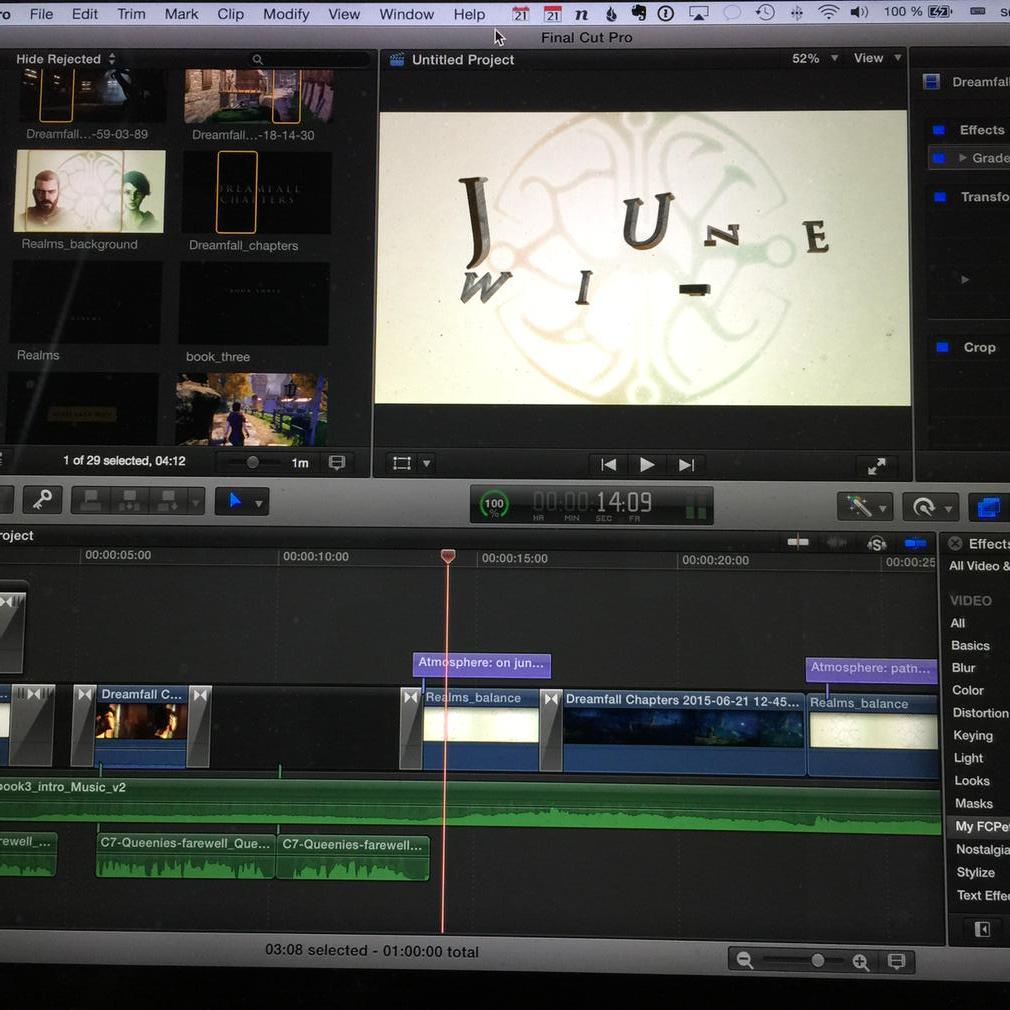1010x1010 pixels.
Task: Open the volume control in menu bar
Action: click(859, 12)
